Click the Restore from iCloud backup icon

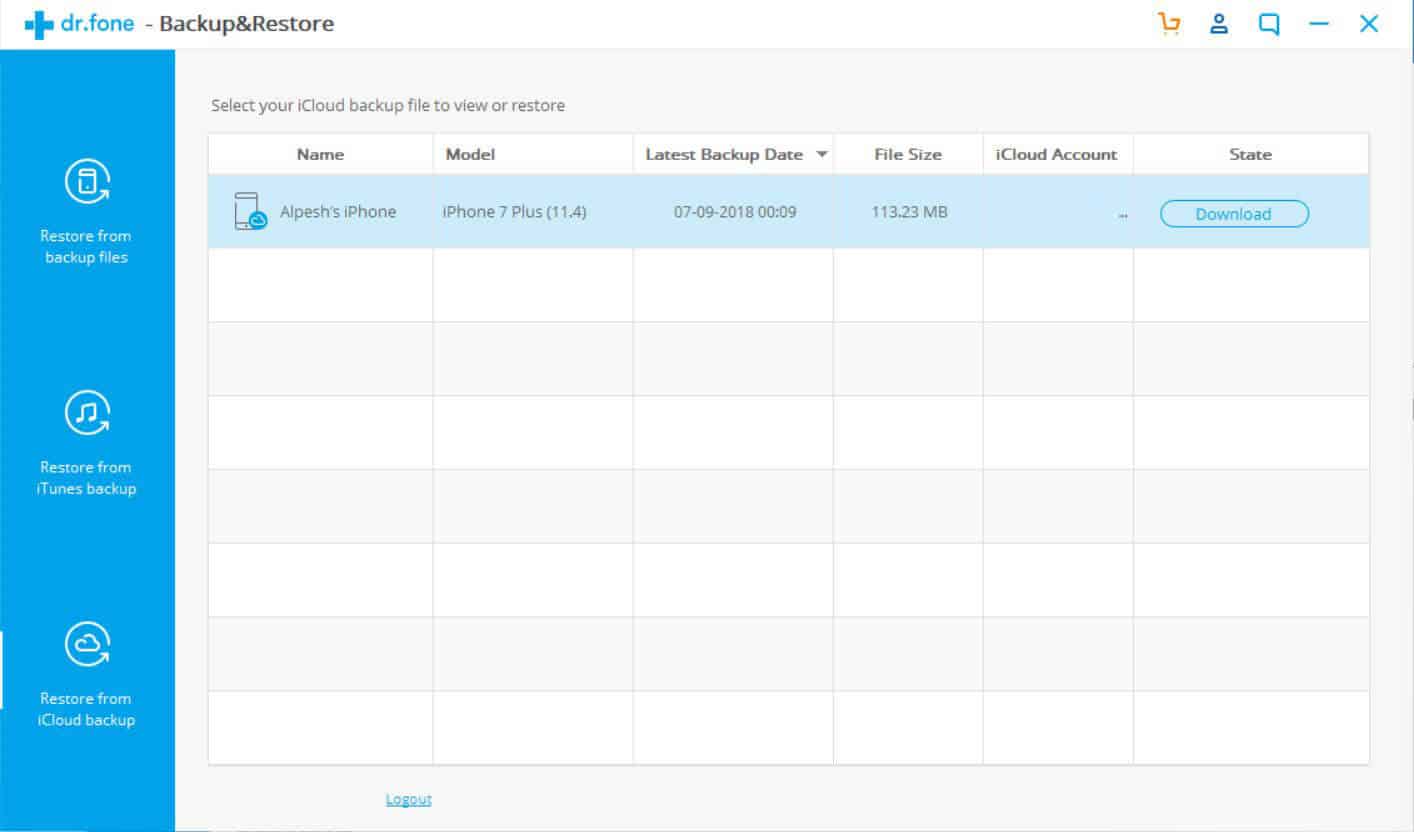[x=87, y=644]
